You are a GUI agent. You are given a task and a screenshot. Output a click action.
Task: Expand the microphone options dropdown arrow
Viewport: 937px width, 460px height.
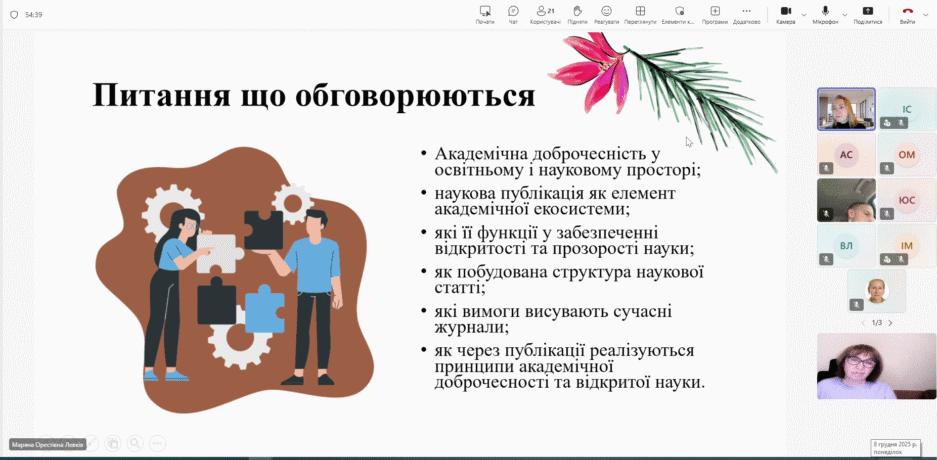pos(845,14)
